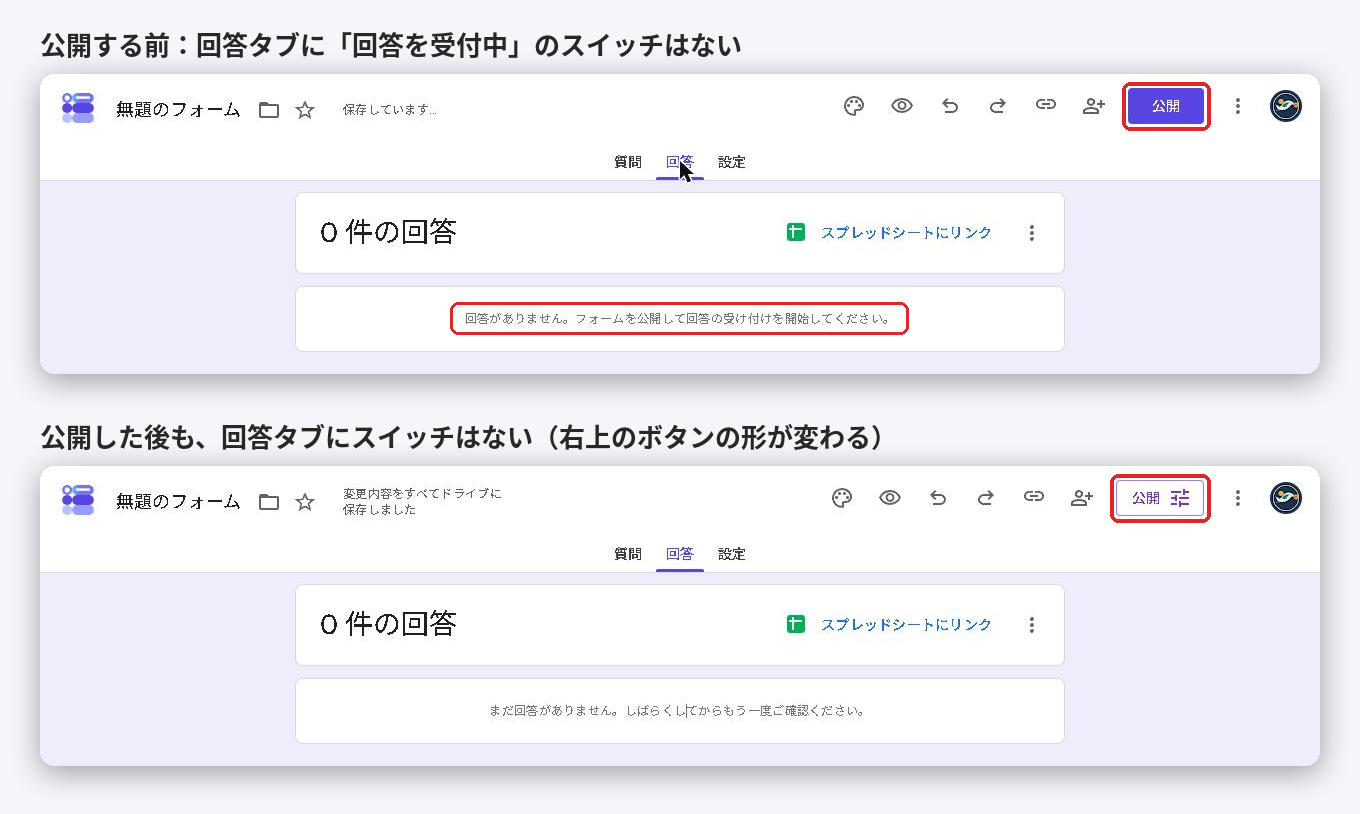Copy the responder link in the lower form
Image resolution: width=1360 pixels, height=814 pixels.
1033,497
